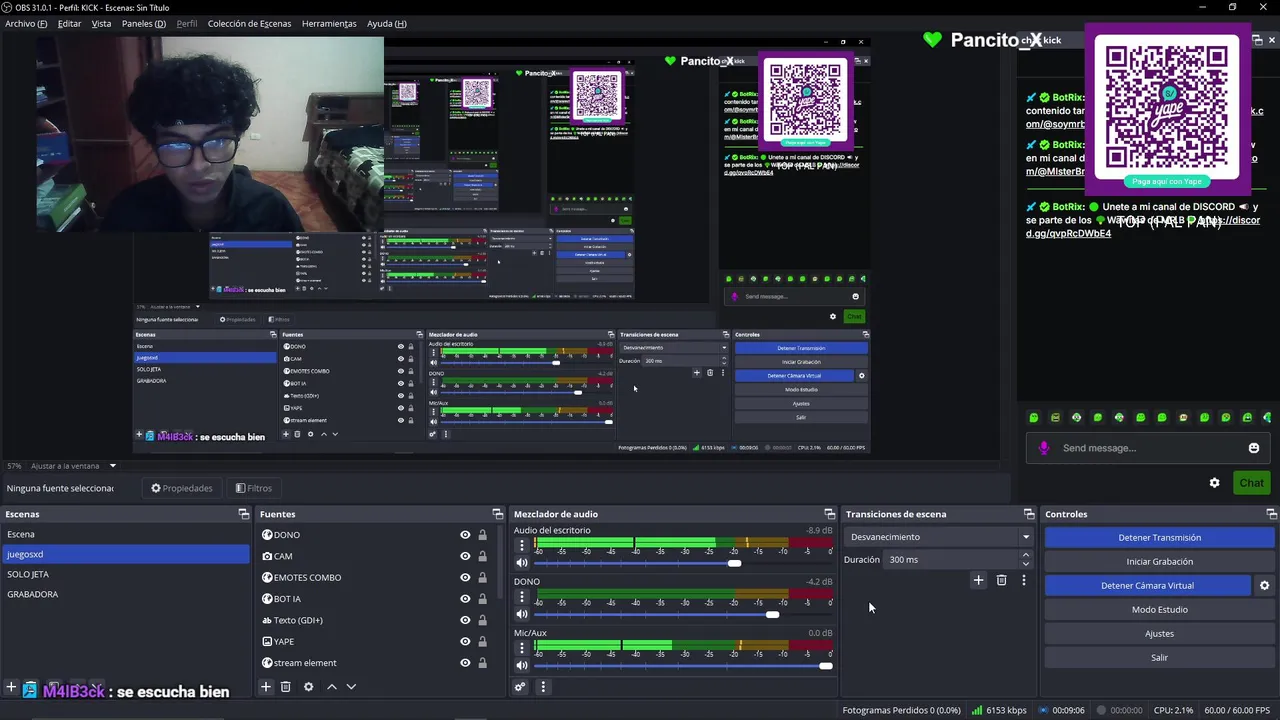Open the Colección de Escenas menu
1280x720 pixels.
pyautogui.click(x=249, y=23)
